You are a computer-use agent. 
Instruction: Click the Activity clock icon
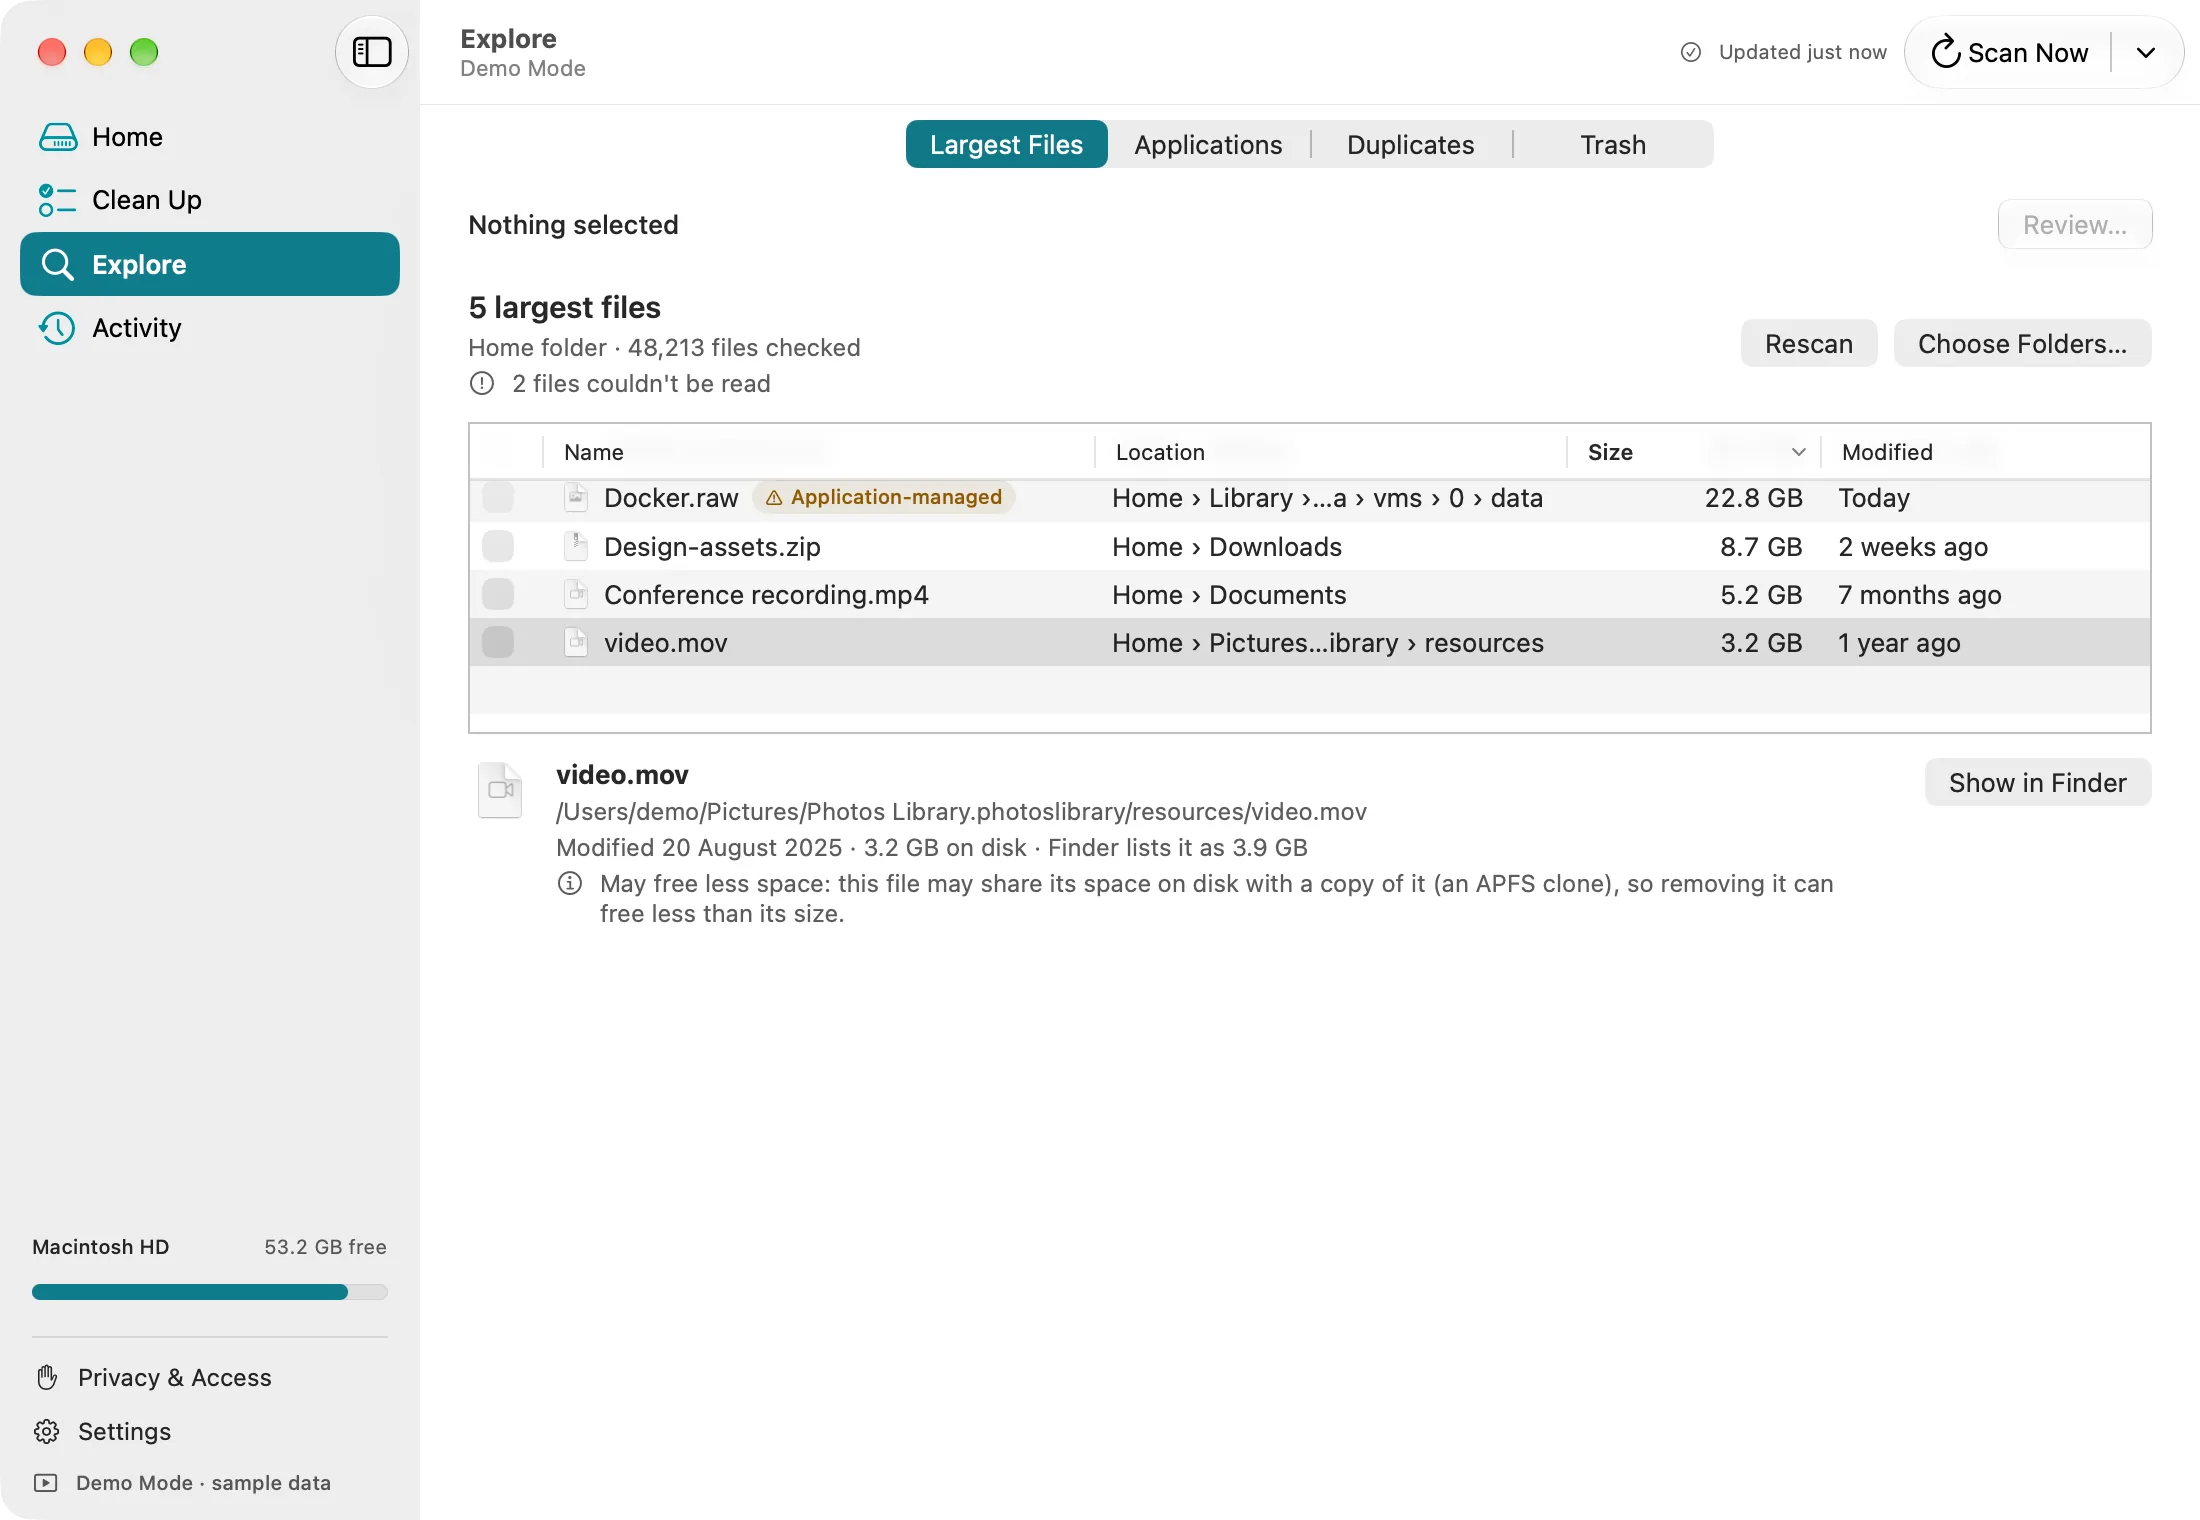point(58,328)
